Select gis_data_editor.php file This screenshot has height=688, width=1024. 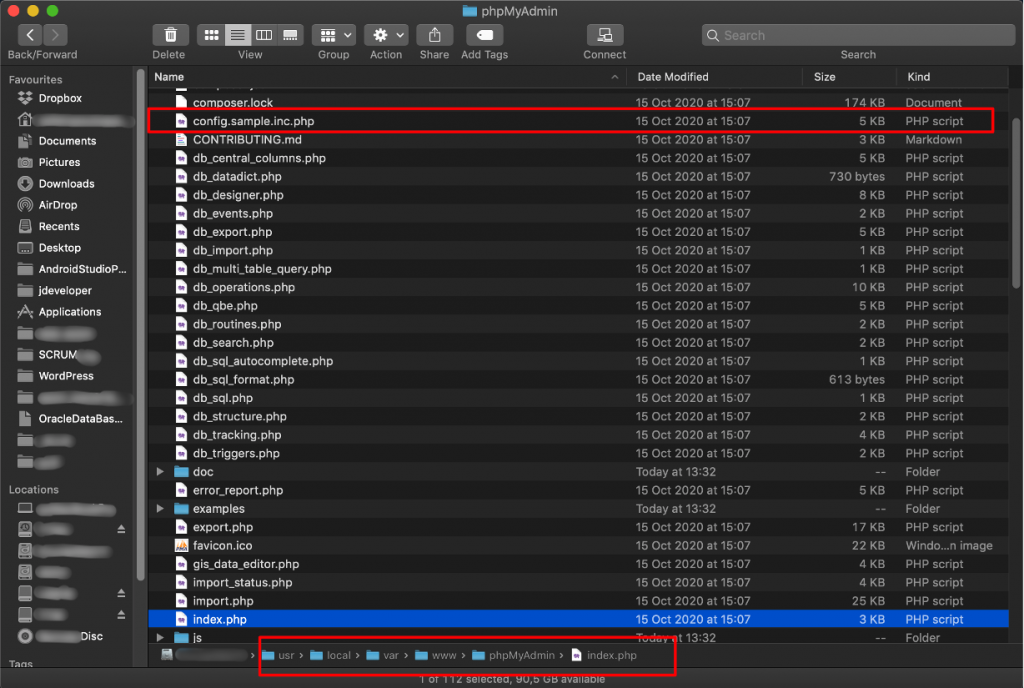coord(579,564)
